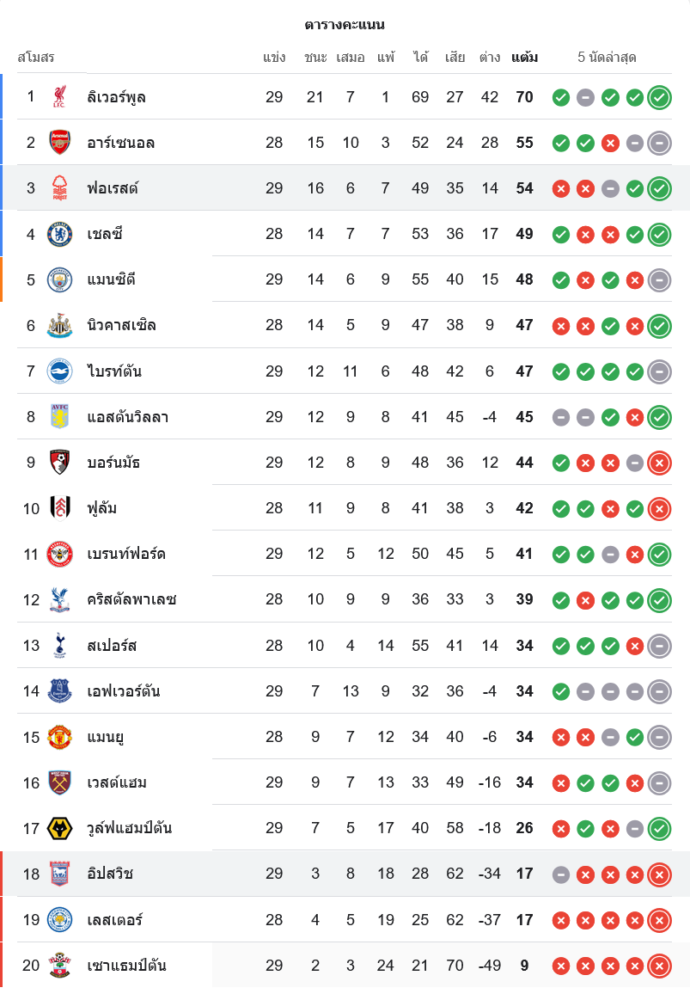Click the Tottenham Spurs club crest
This screenshot has height=1000, width=690.
(x=59, y=645)
